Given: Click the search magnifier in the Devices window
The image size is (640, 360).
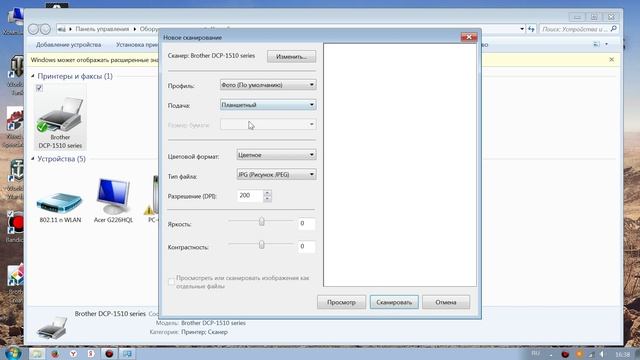Looking at the screenshot, I should pyautogui.click(x=613, y=29).
